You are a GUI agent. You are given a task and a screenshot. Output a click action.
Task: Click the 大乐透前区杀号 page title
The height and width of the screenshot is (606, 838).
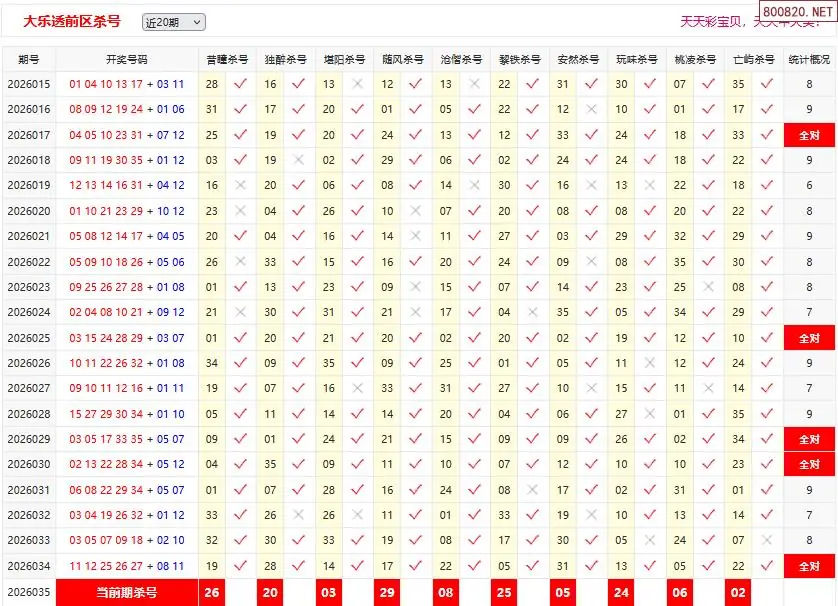coord(72,21)
